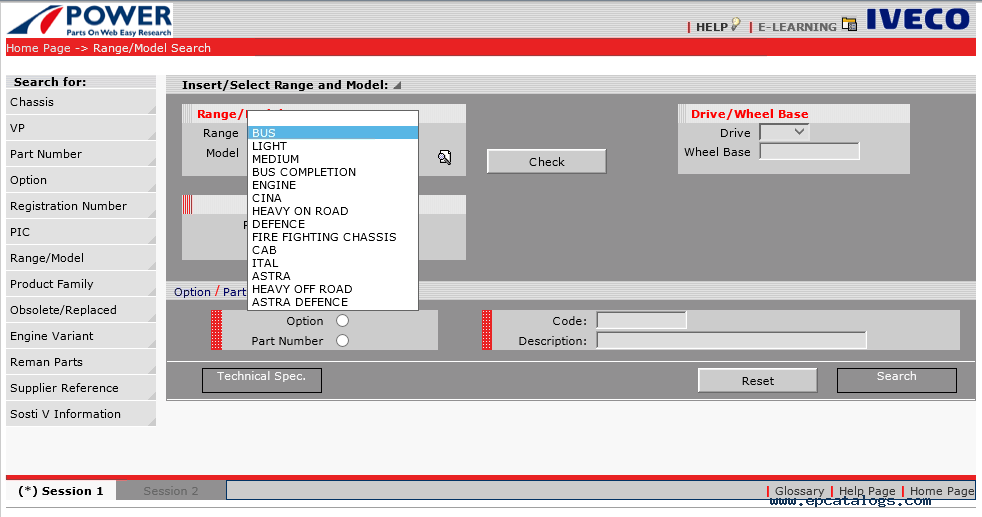Click the POWER Parts On Web logo
This screenshot has width=982, height=517.
click(90, 21)
